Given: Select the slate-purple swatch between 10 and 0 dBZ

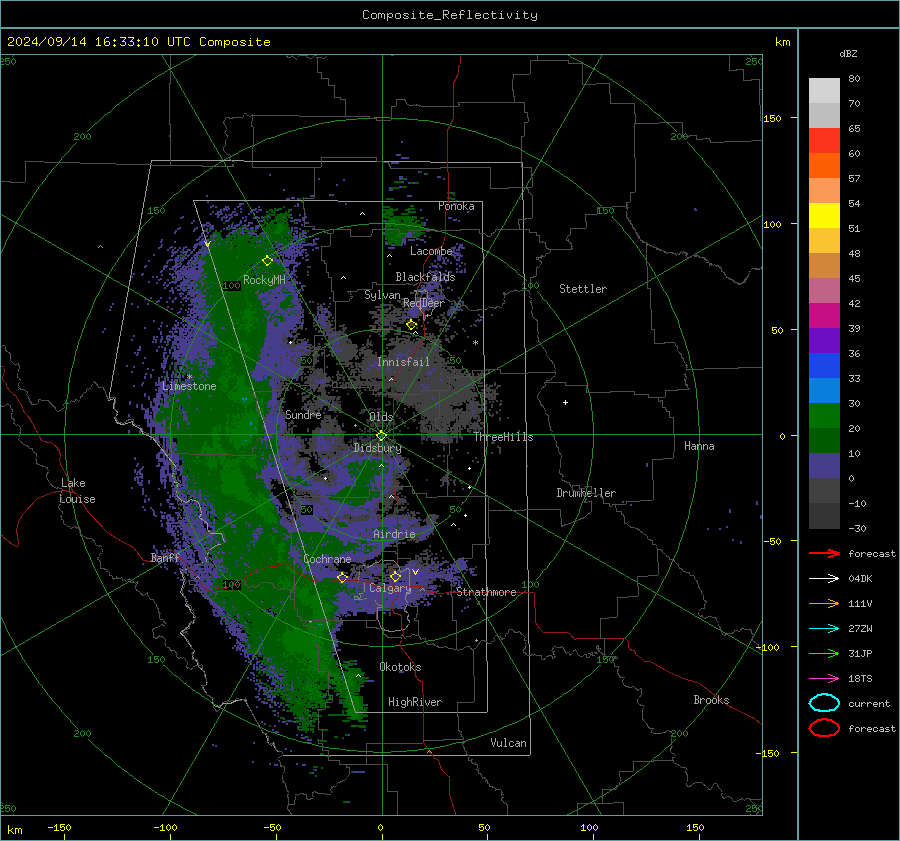Looking at the screenshot, I should (824, 466).
